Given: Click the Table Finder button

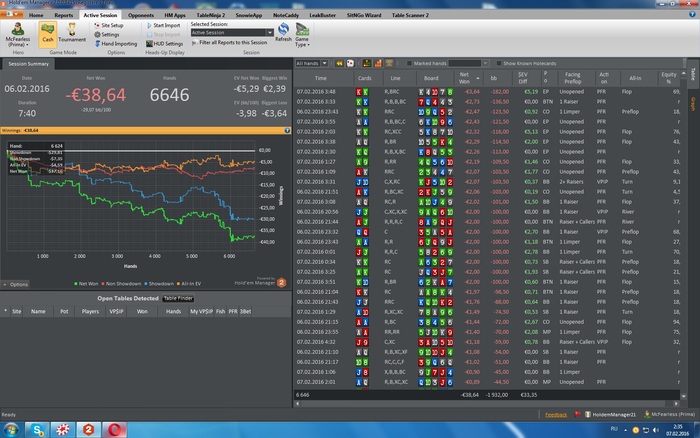Looking at the screenshot, I should [178, 298].
